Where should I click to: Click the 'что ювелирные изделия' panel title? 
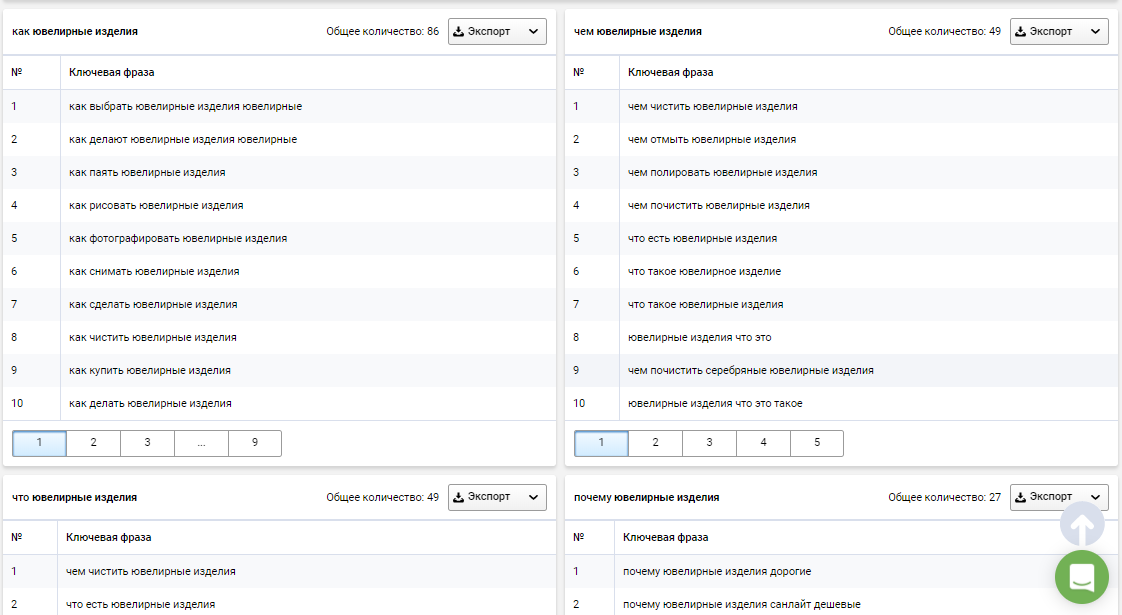tap(74, 497)
